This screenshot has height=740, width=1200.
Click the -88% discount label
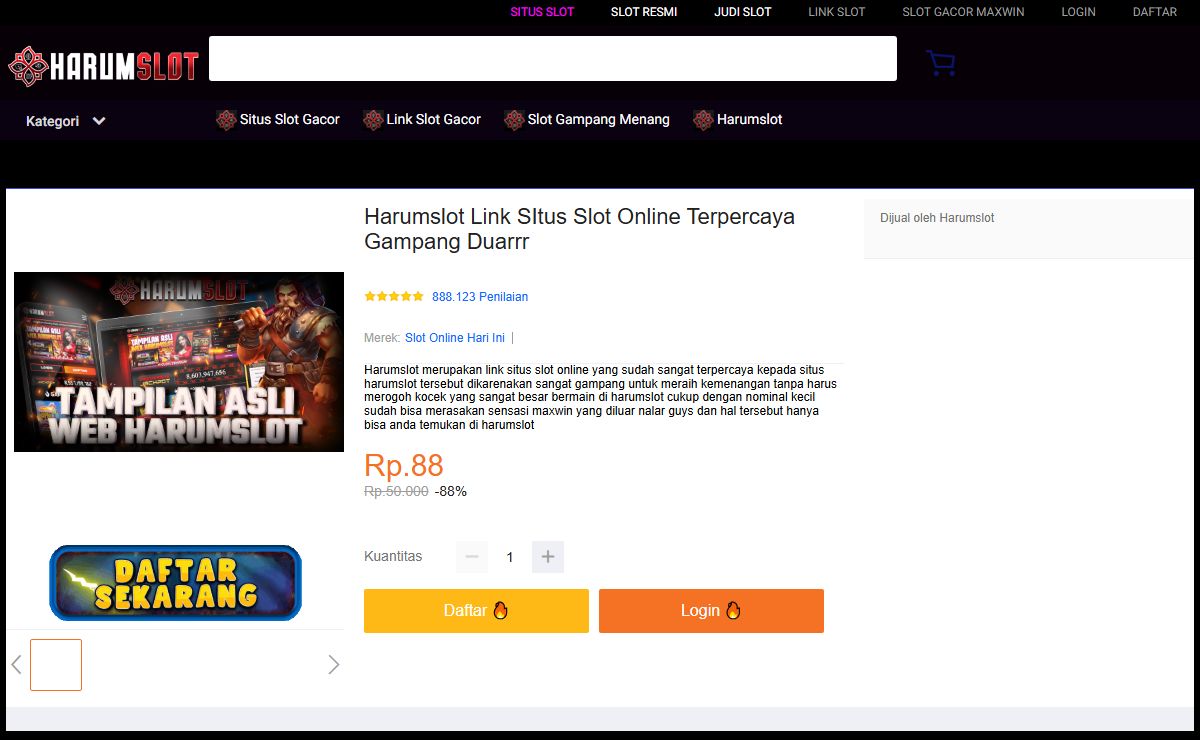pyautogui.click(x=451, y=491)
